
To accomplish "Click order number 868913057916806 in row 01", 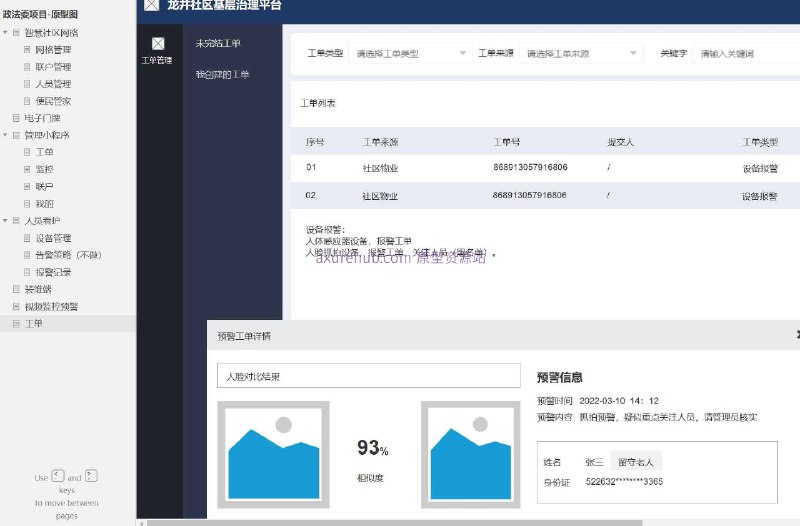I will click(x=530, y=167).
